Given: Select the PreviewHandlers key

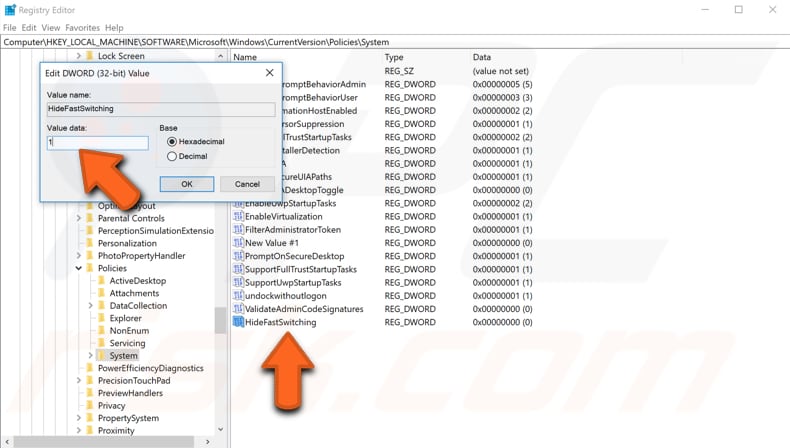Looking at the screenshot, I should tap(130, 393).
